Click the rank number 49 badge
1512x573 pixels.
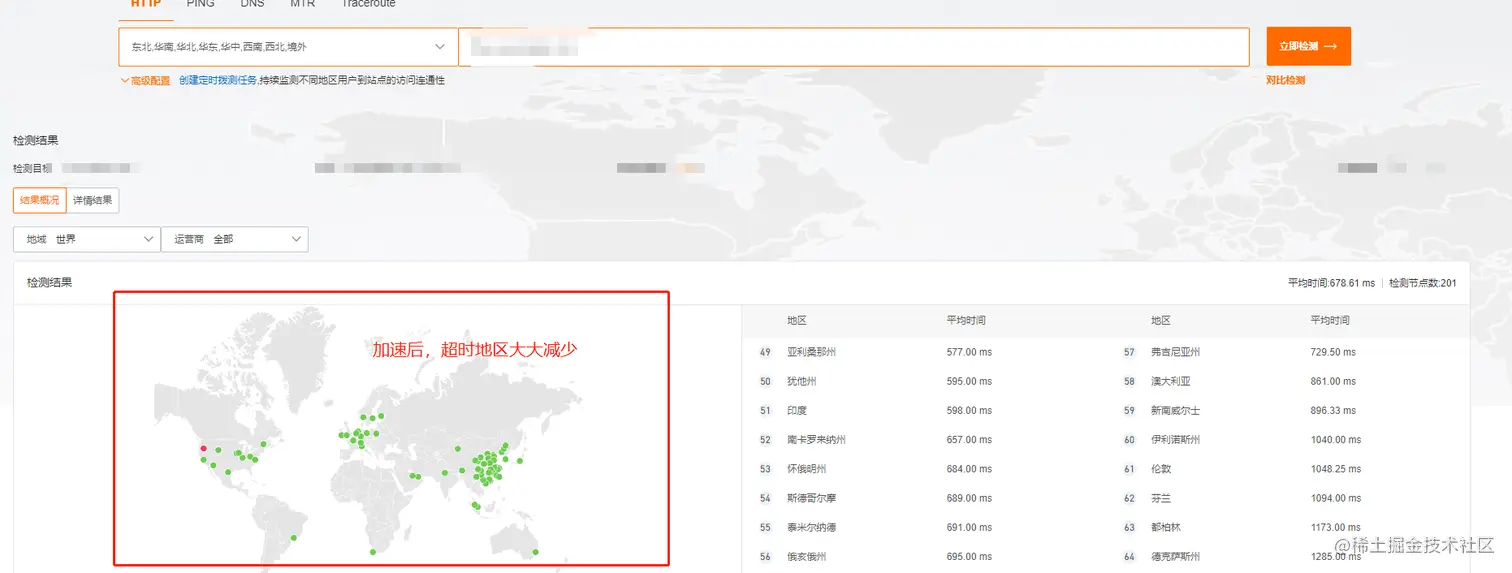766,352
